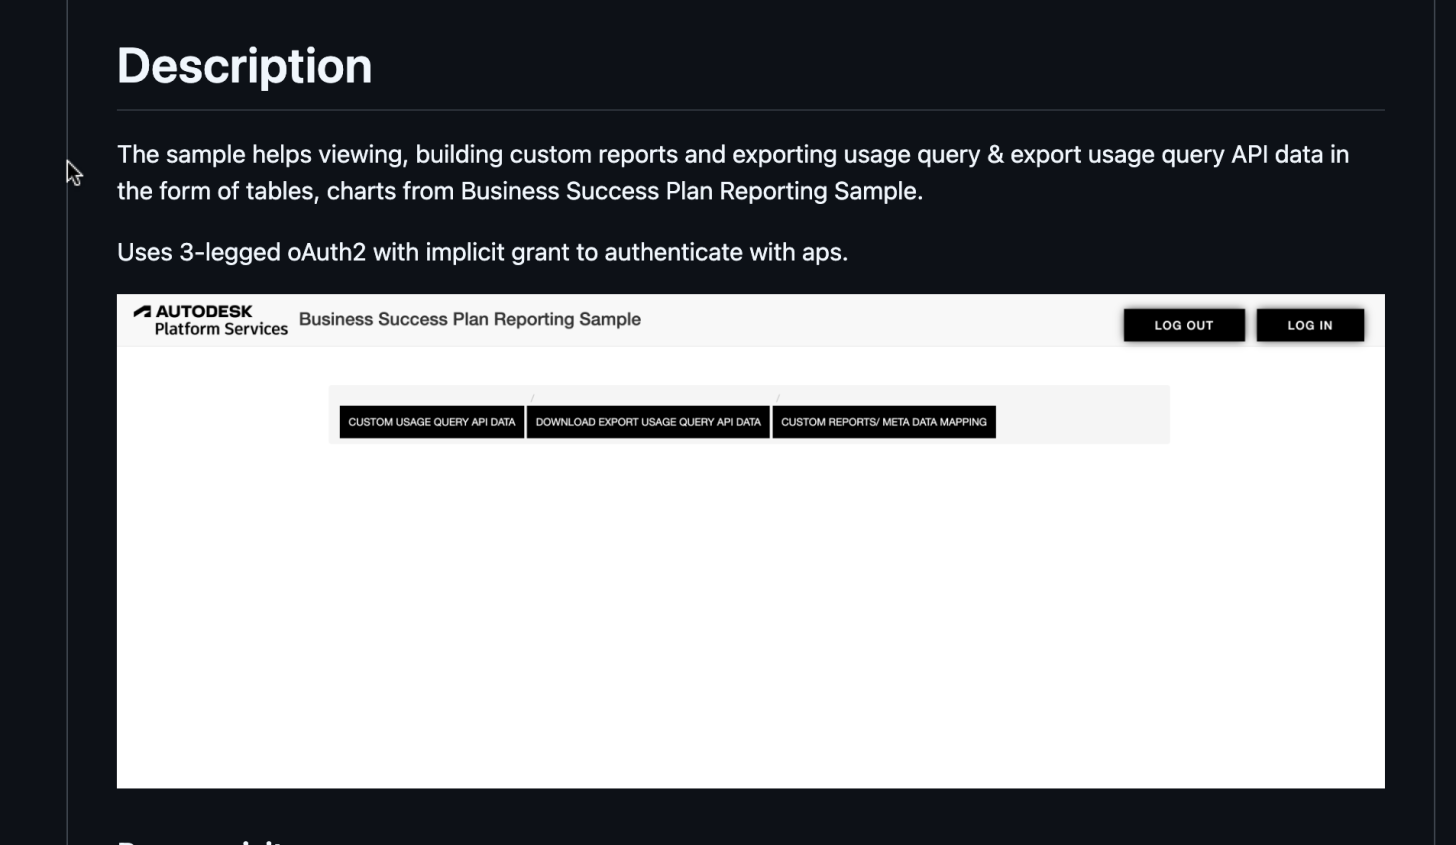Open the Download Export Usage Query API Data tab
1456x845 pixels.
pyautogui.click(x=648, y=422)
